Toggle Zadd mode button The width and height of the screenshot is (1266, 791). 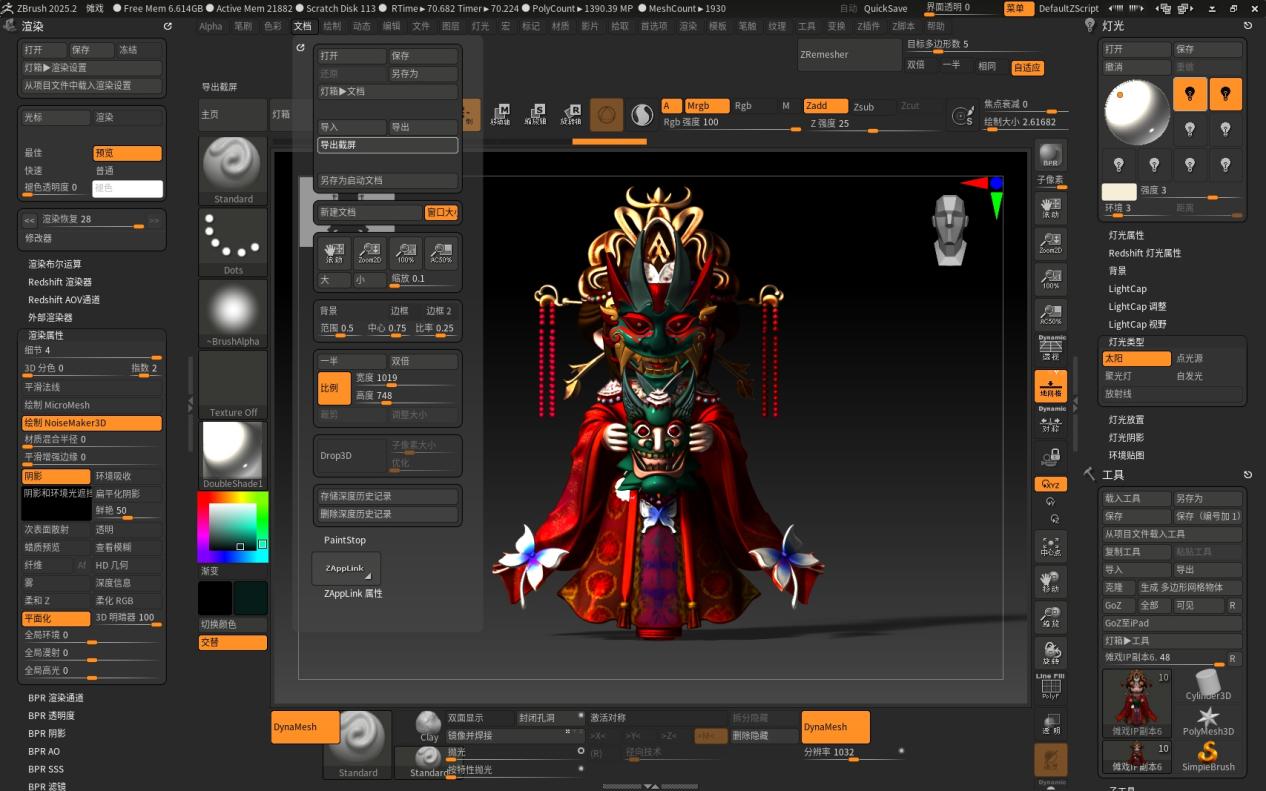pos(825,106)
